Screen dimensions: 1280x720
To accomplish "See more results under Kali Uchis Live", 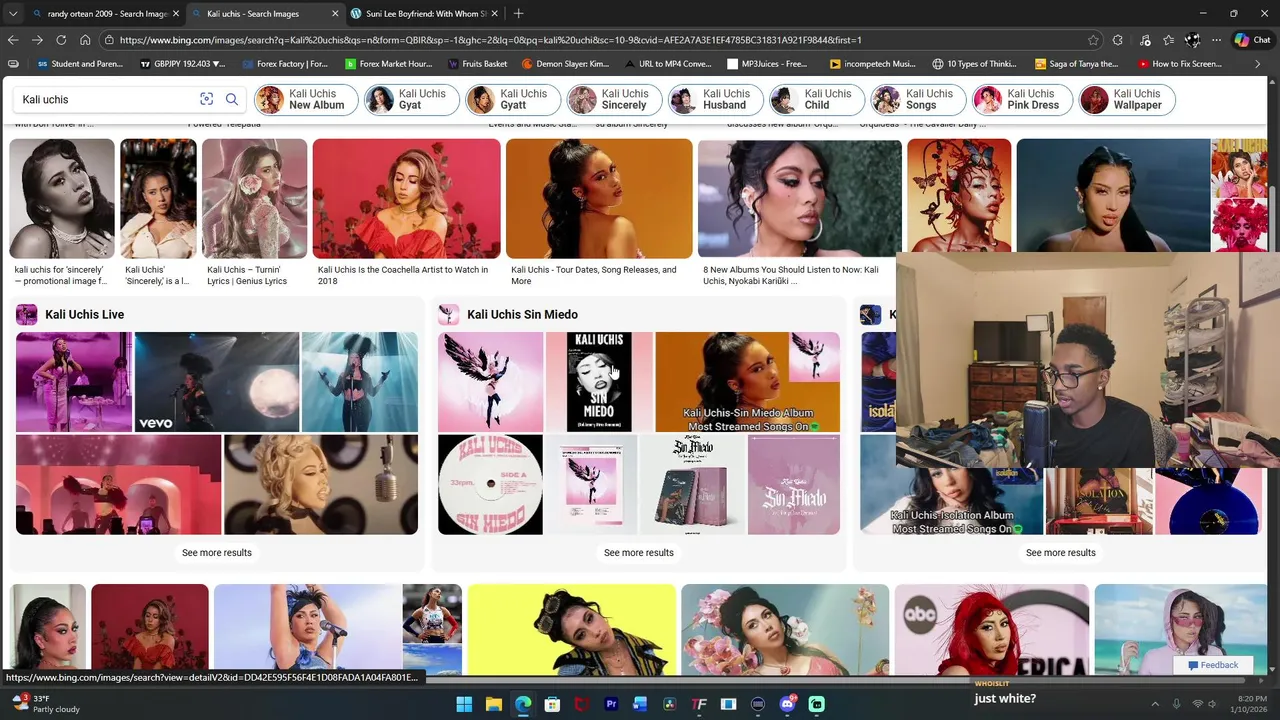I will pyautogui.click(x=217, y=552).
